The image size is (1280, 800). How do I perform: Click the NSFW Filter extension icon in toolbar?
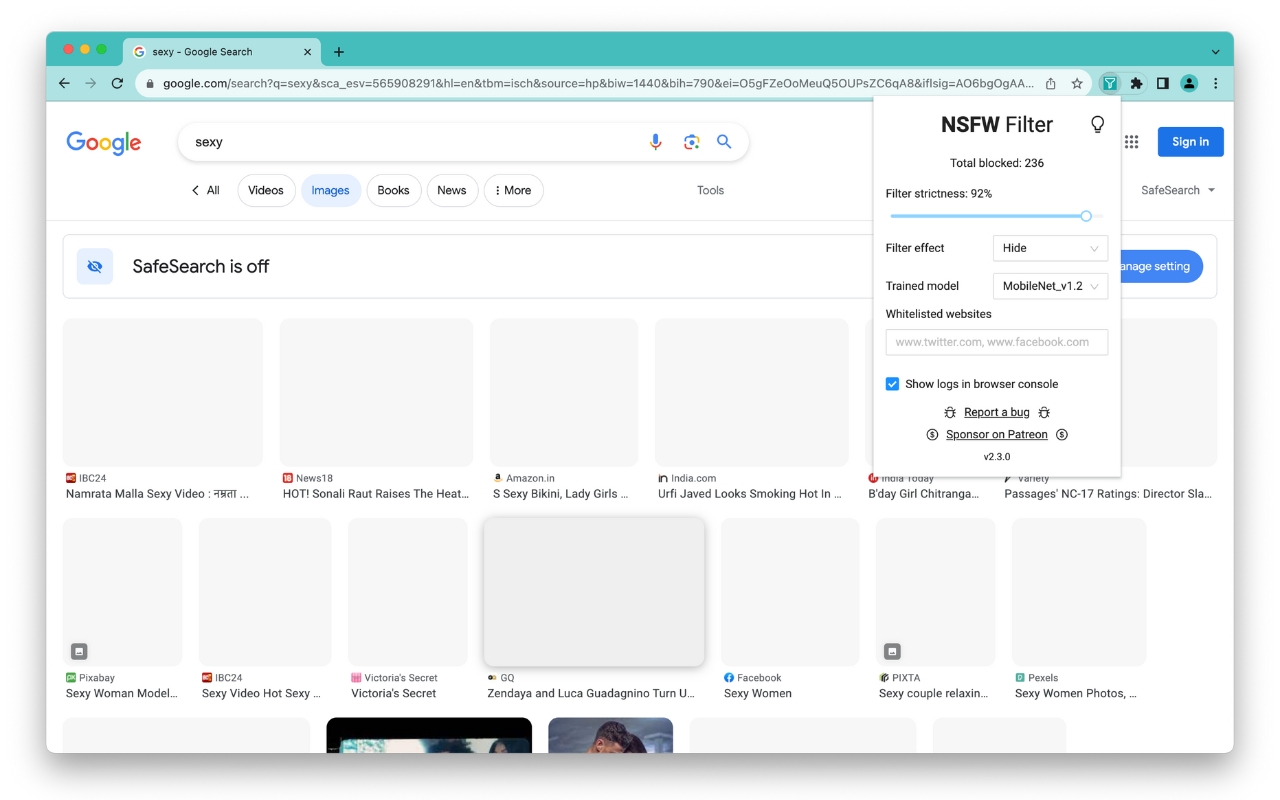(x=1109, y=84)
